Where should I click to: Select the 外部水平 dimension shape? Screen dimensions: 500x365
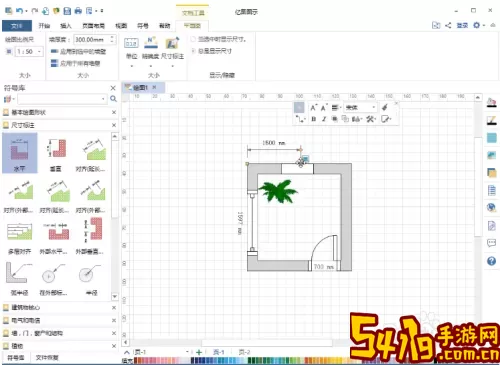click(x=54, y=236)
